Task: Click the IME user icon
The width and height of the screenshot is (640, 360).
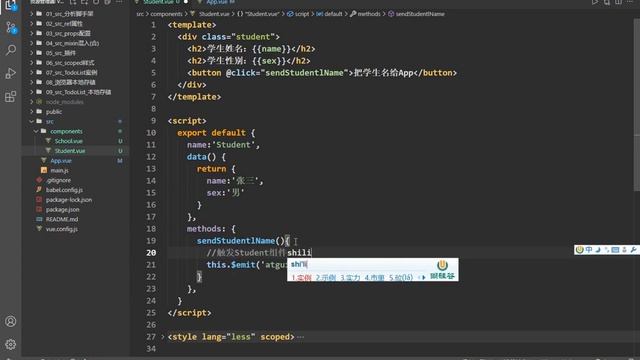Action: 624,250
